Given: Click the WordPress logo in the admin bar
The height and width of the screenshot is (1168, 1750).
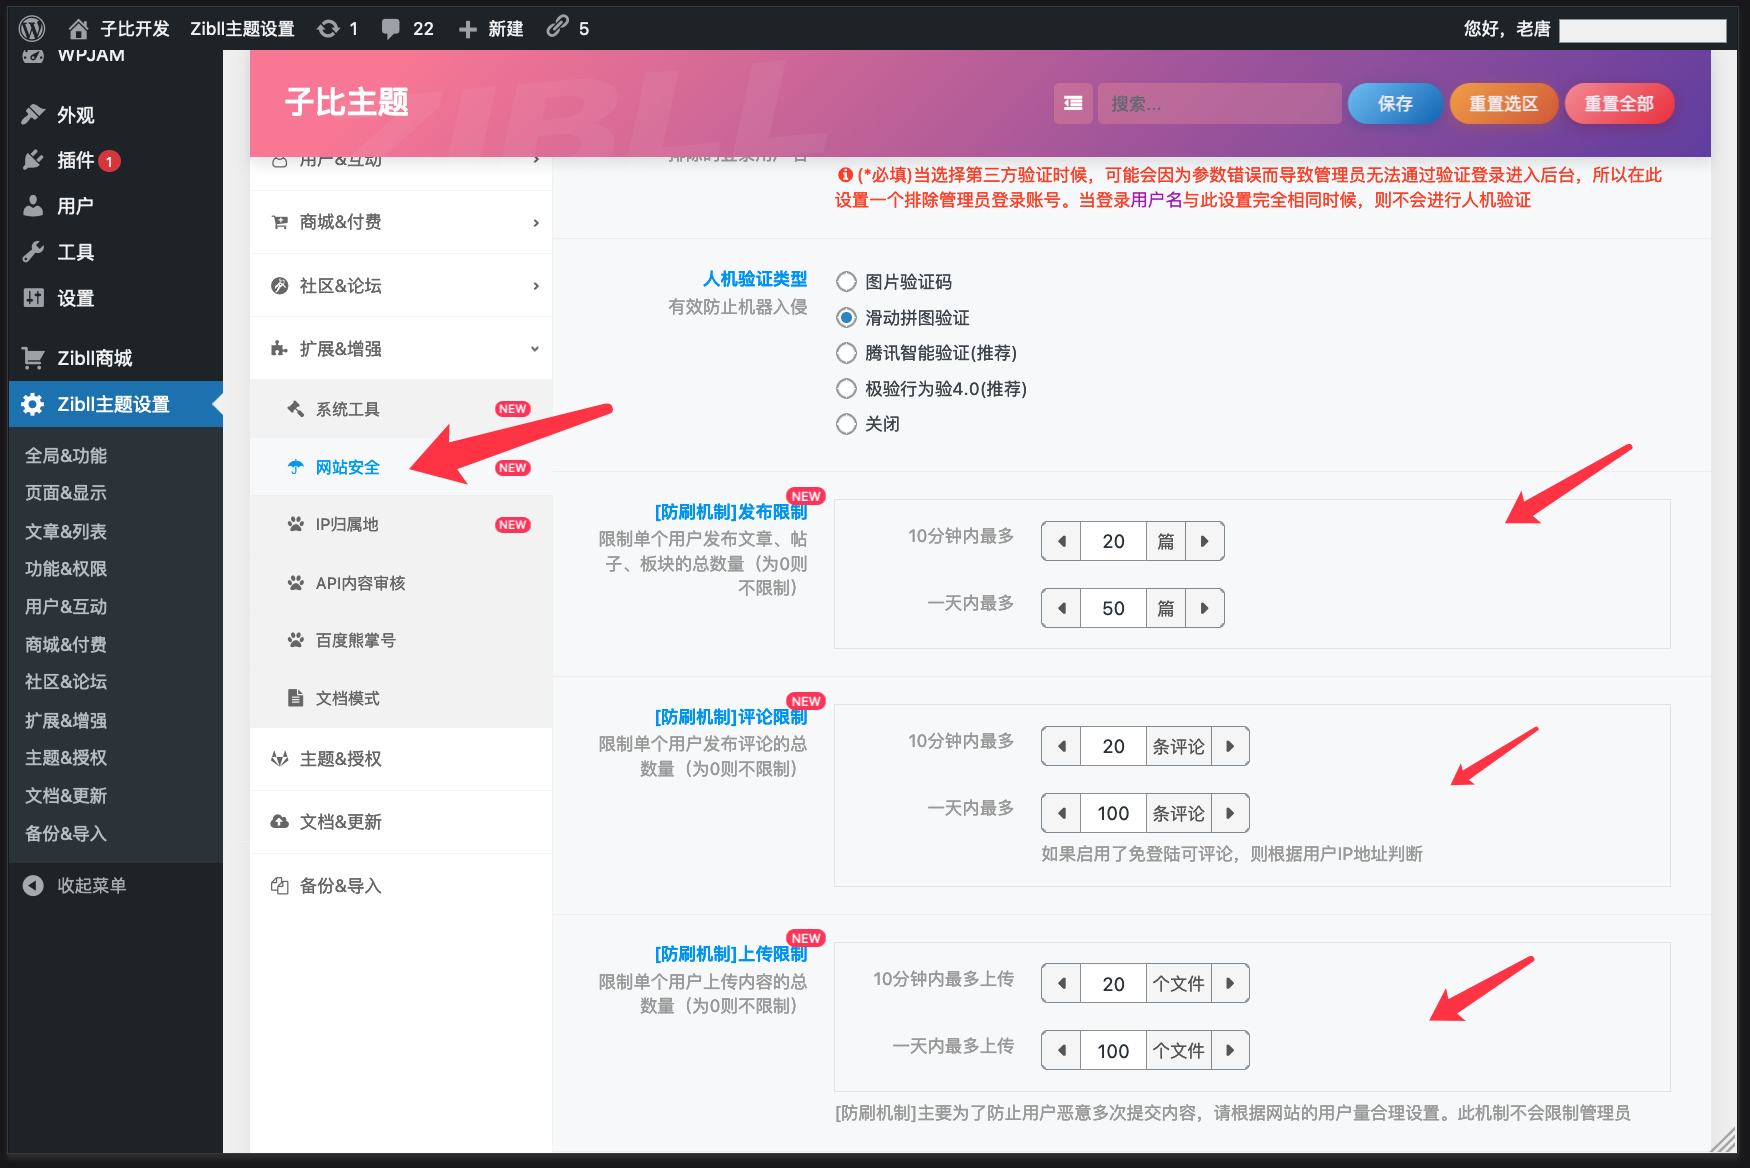Looking at the screenshot, I should (29, 27).
